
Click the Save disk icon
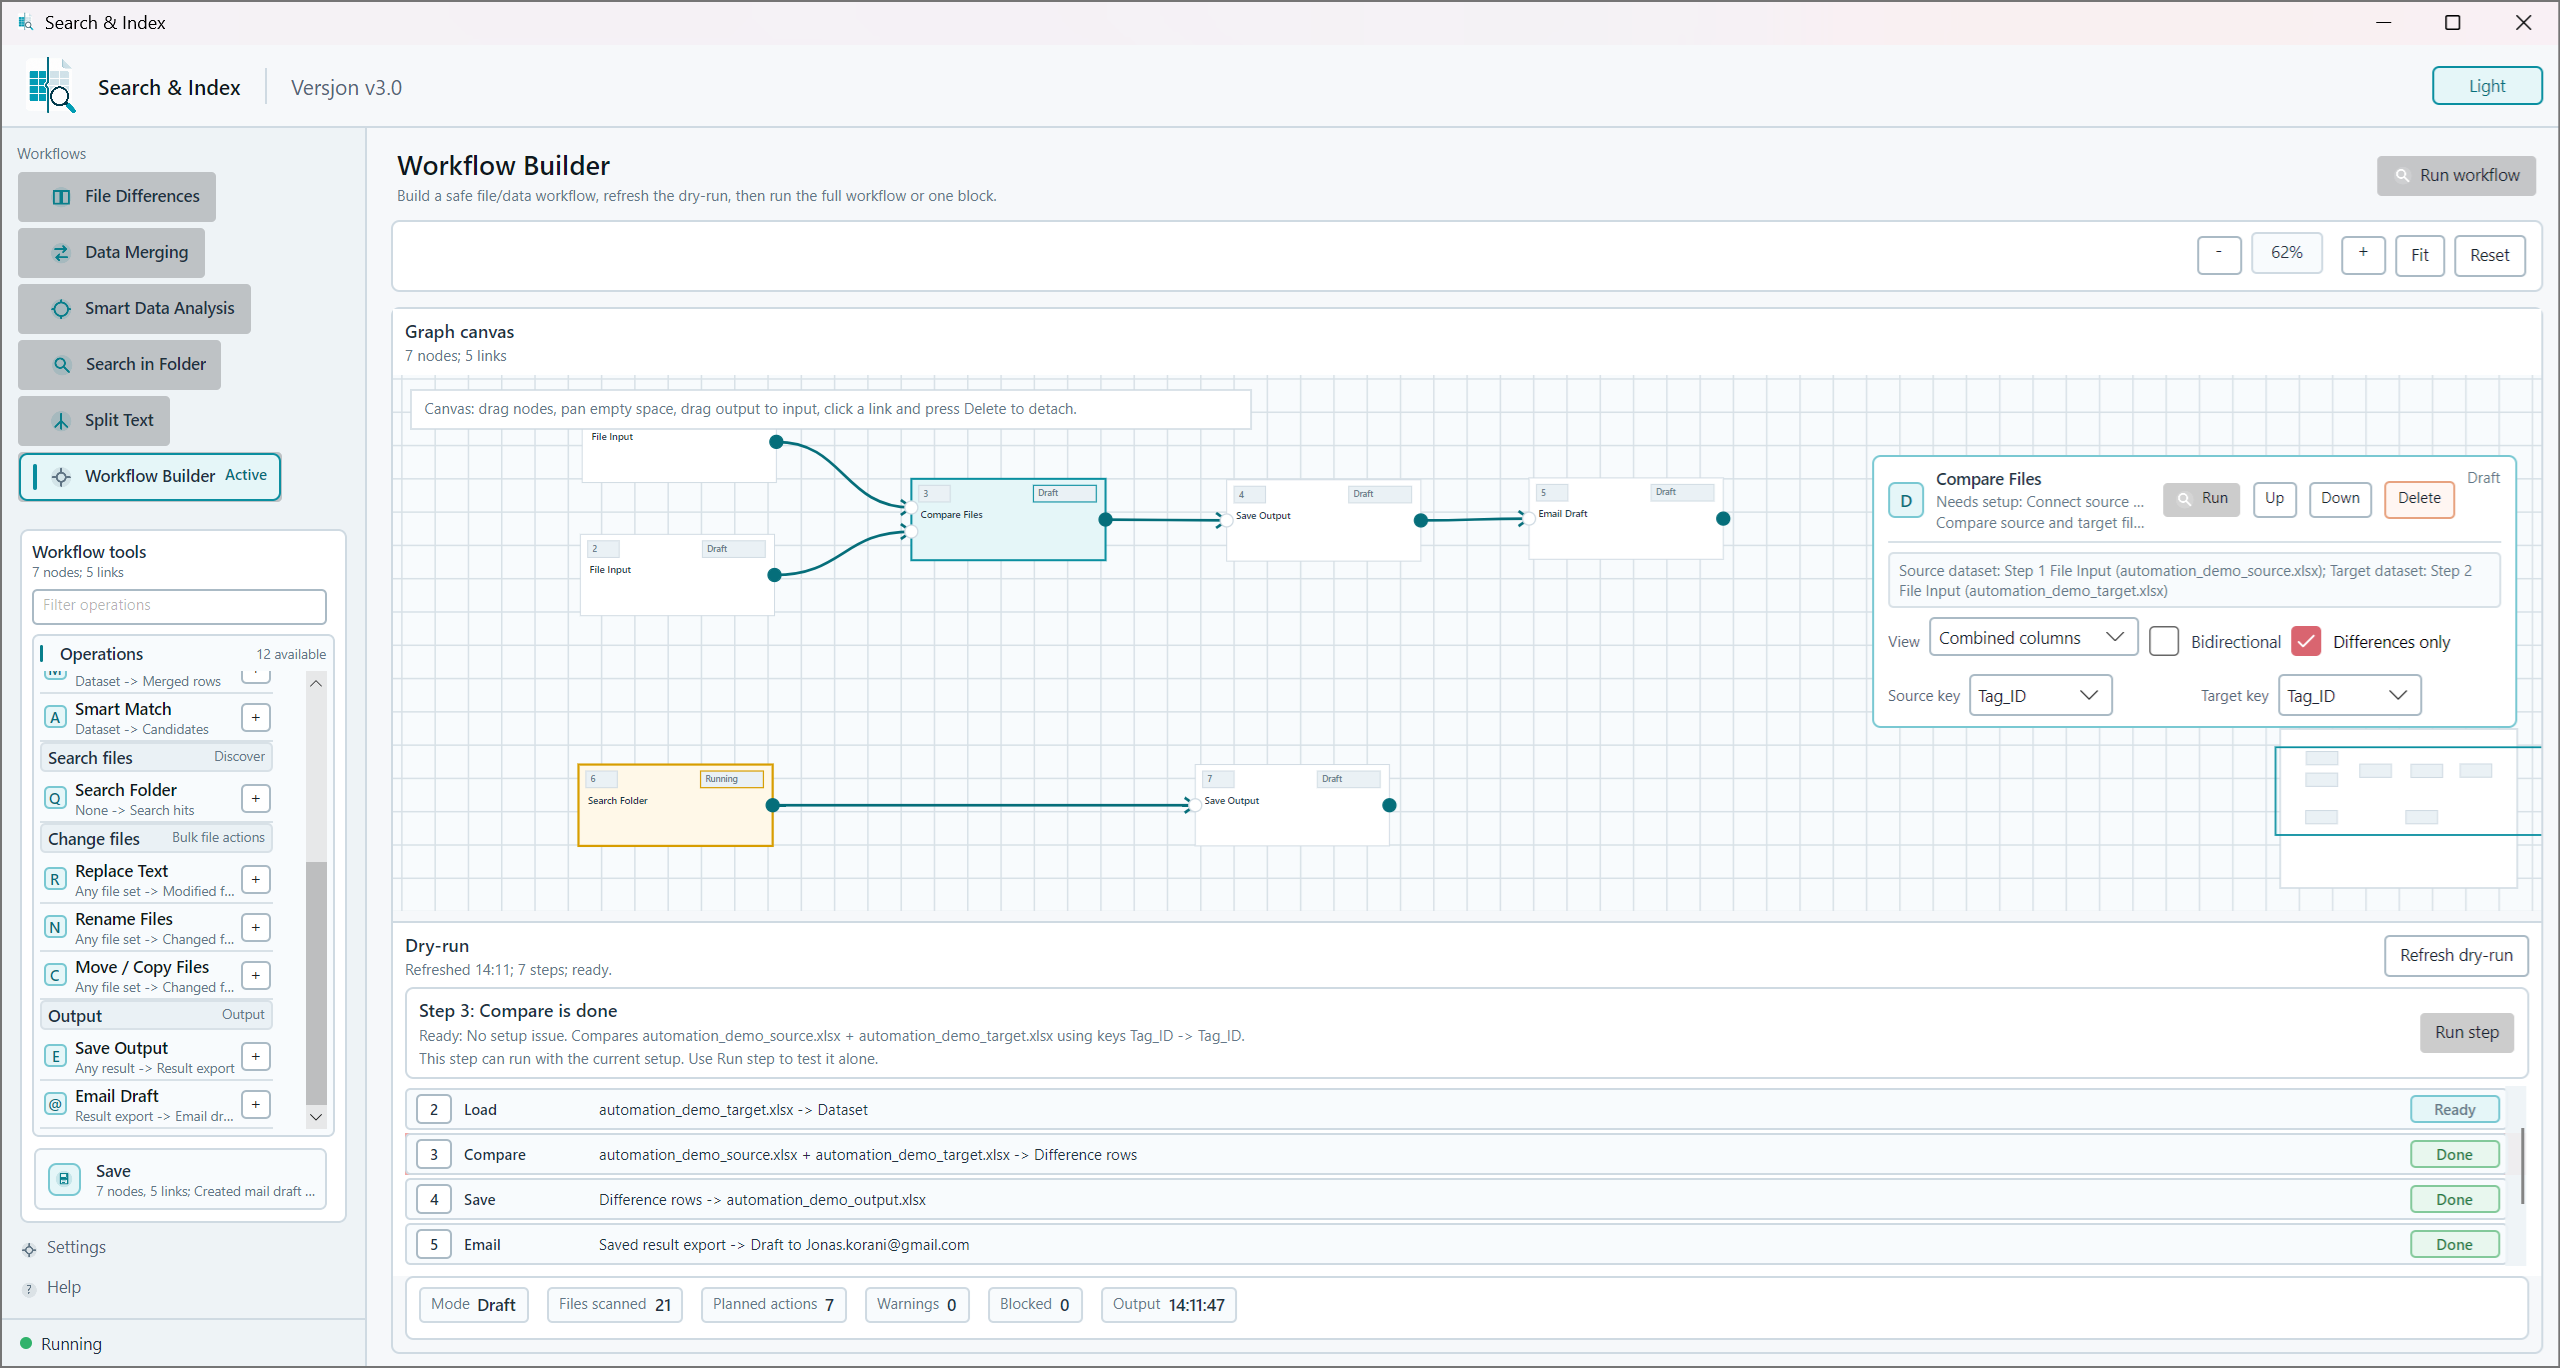coord(64,1179)
